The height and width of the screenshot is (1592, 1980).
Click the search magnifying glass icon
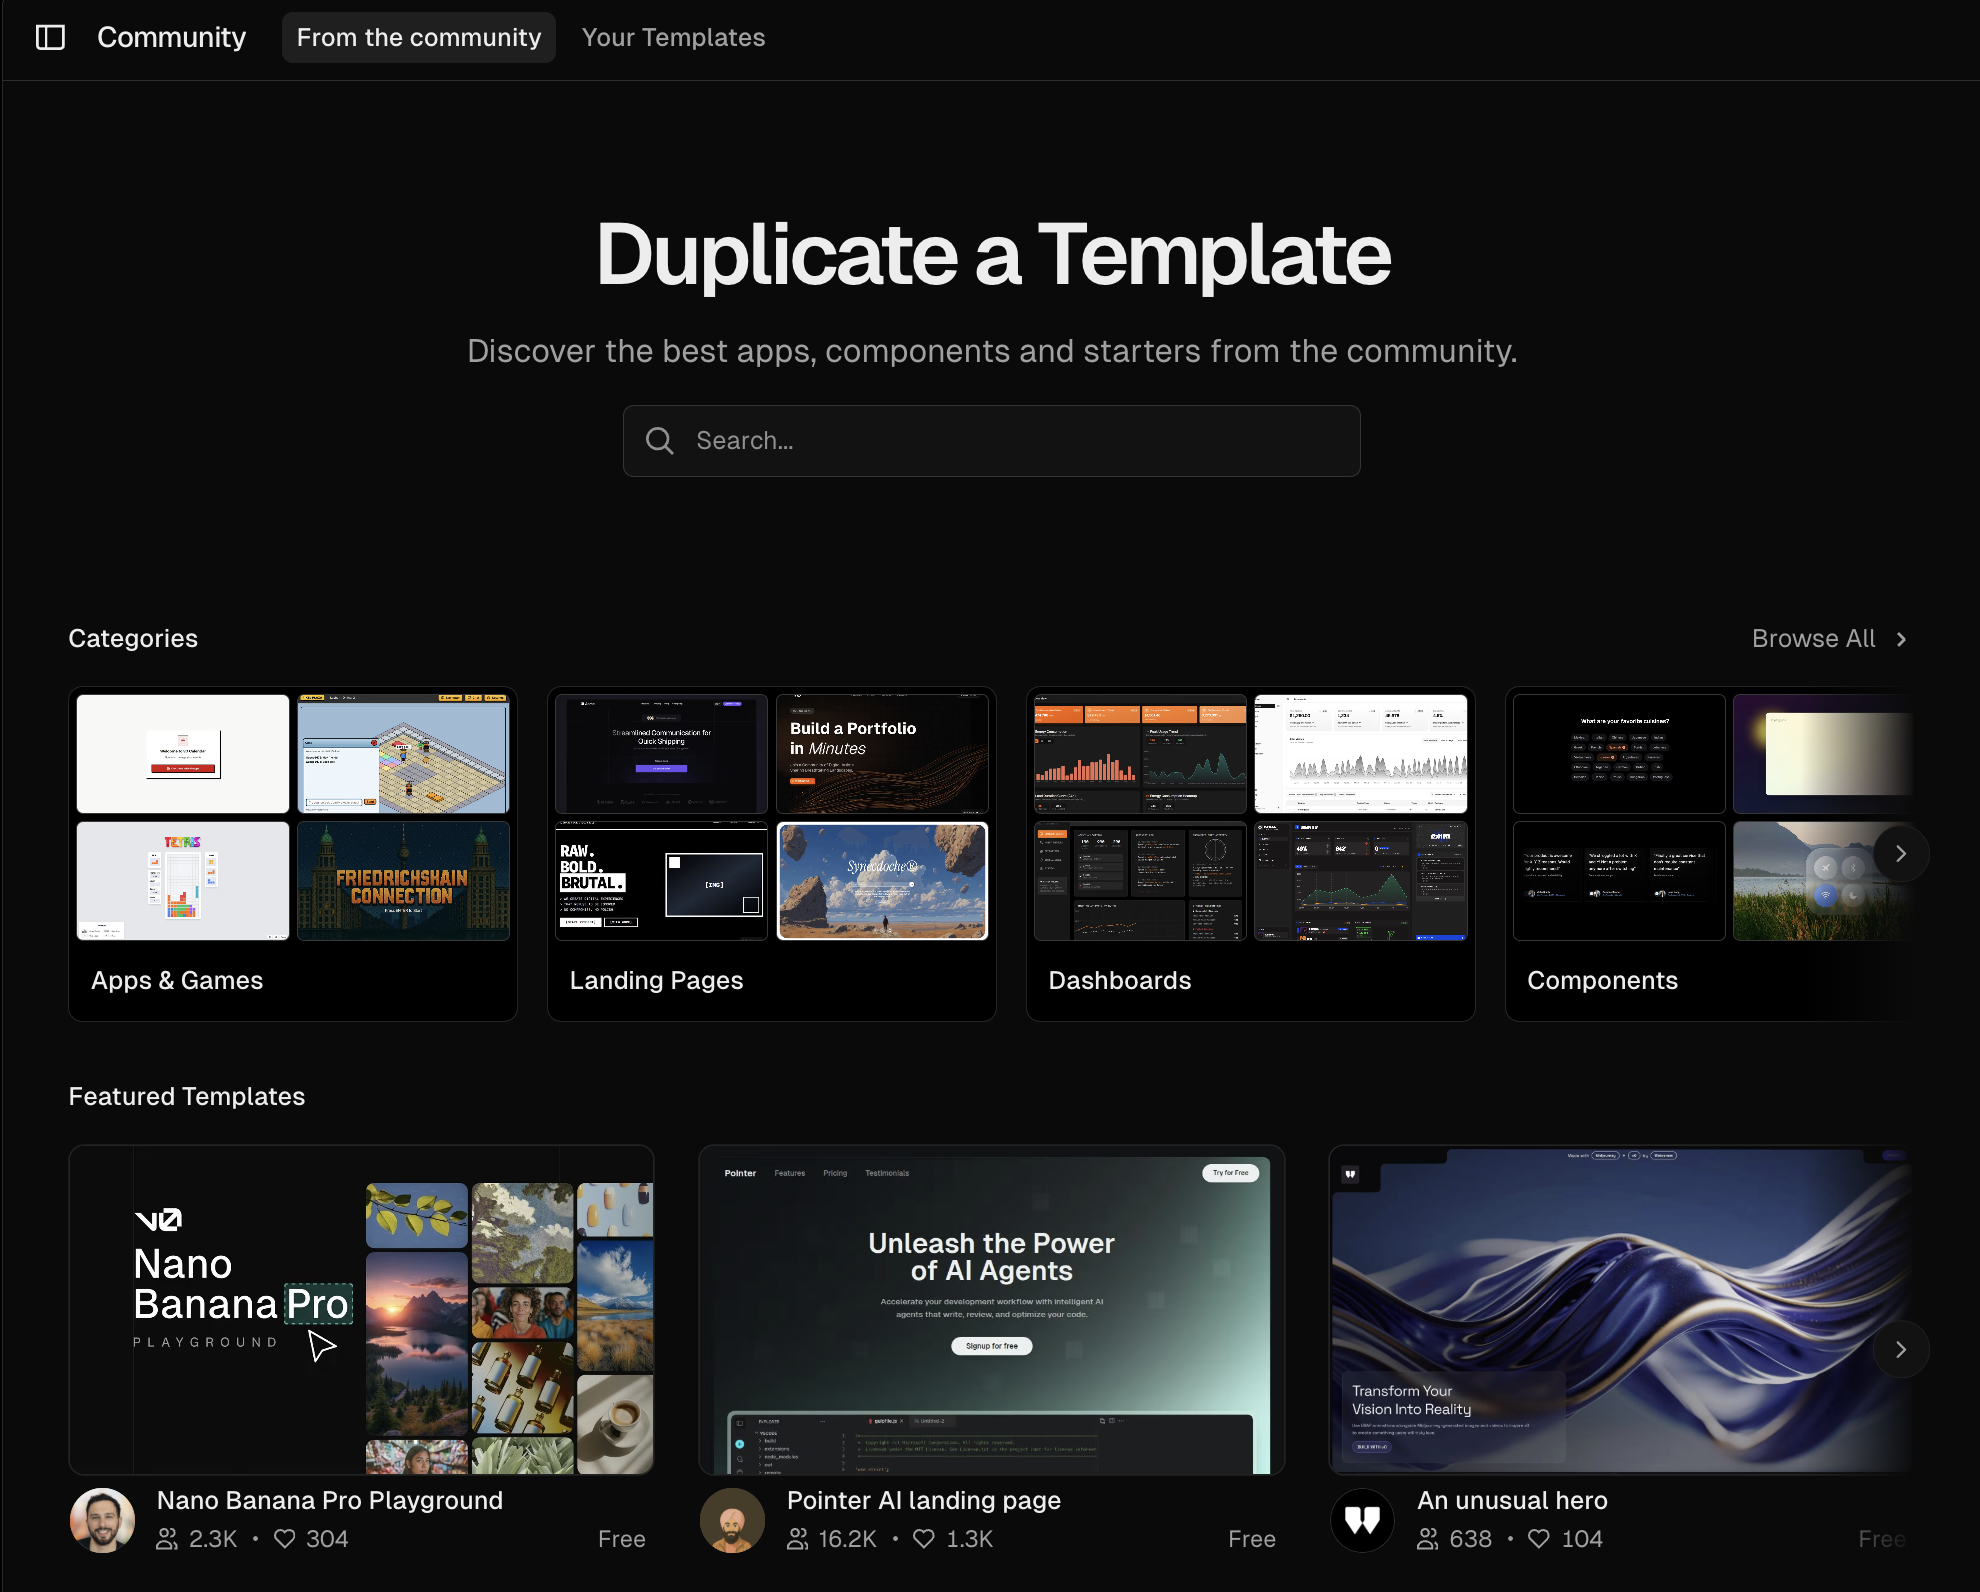[x=660, y=440]
